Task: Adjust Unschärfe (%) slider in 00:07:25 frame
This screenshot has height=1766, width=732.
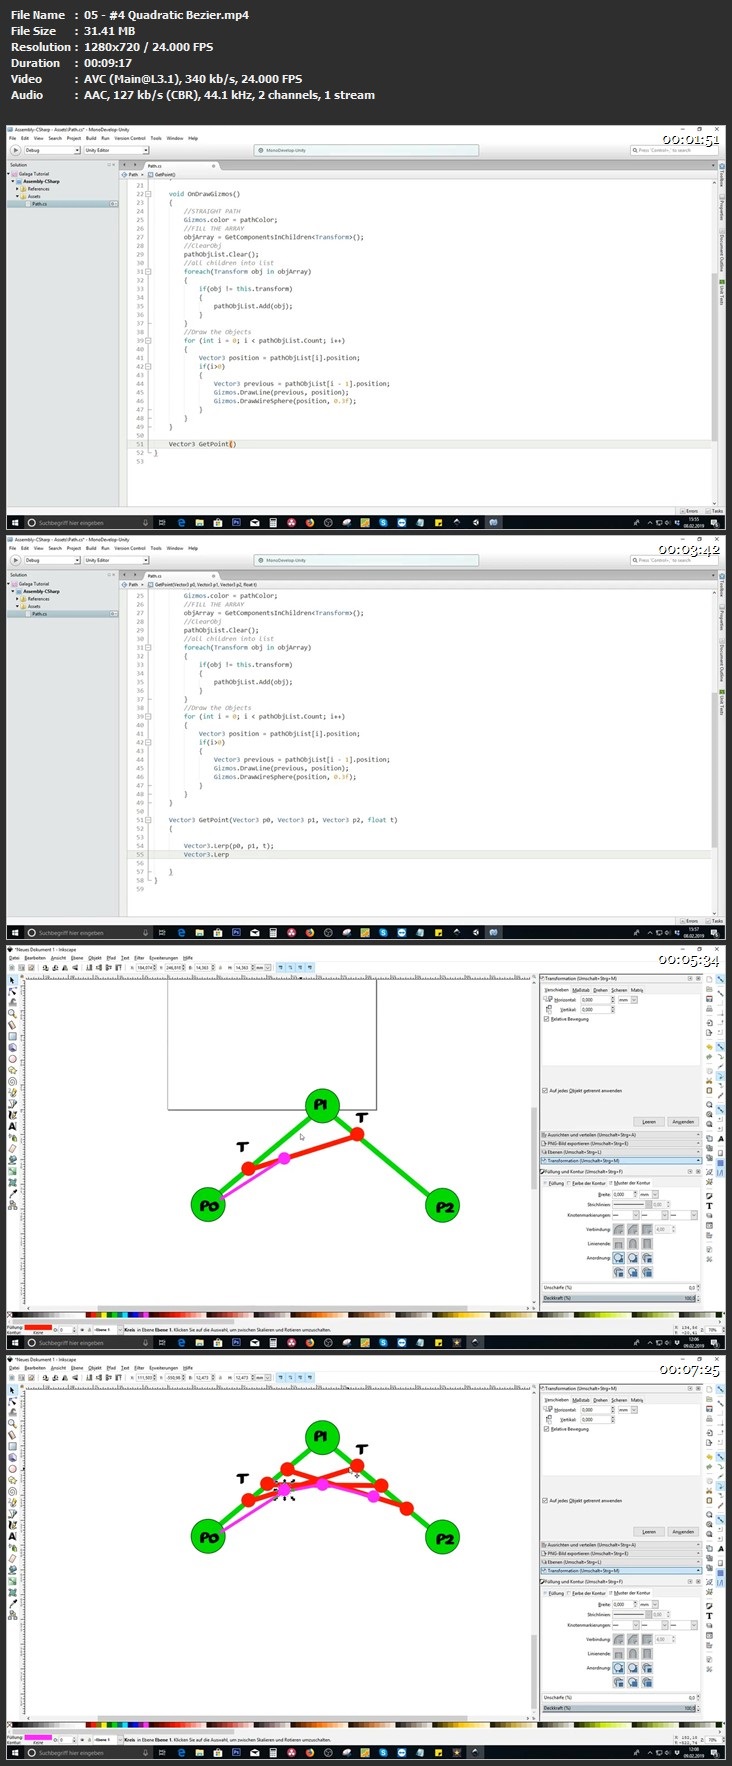Action: point(619,1698)
